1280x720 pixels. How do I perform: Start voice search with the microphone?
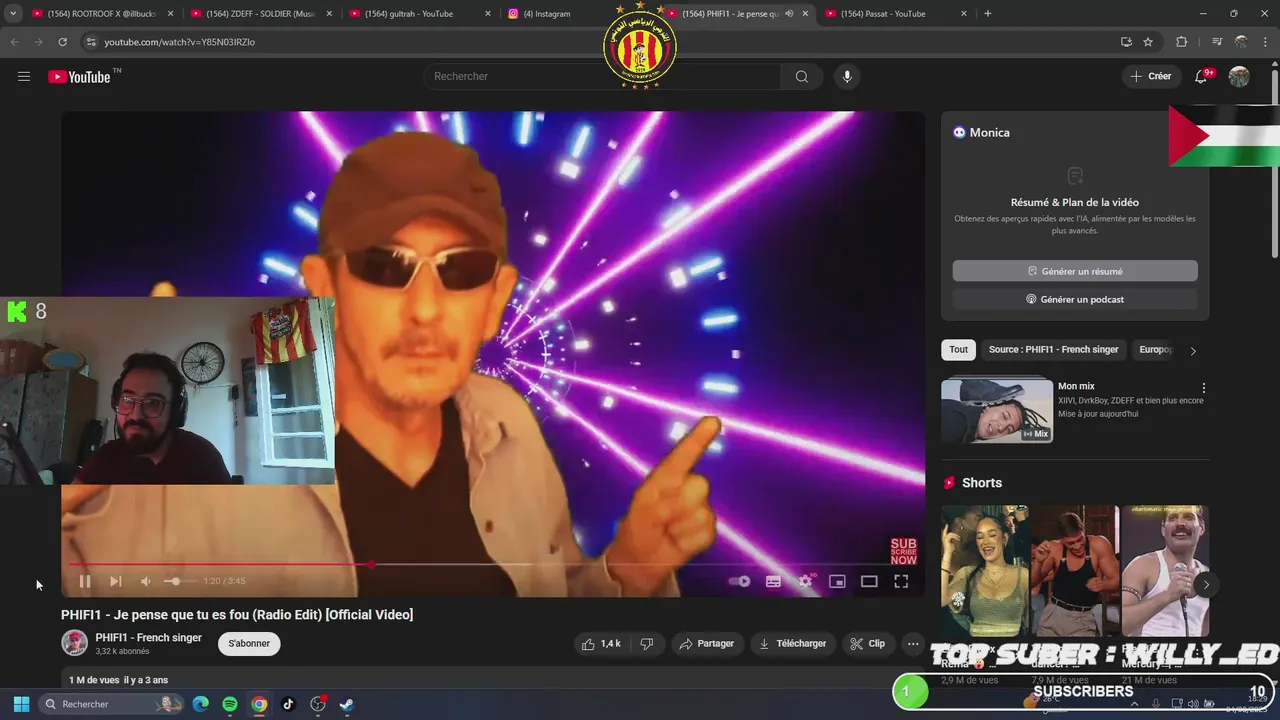[847, 77]
